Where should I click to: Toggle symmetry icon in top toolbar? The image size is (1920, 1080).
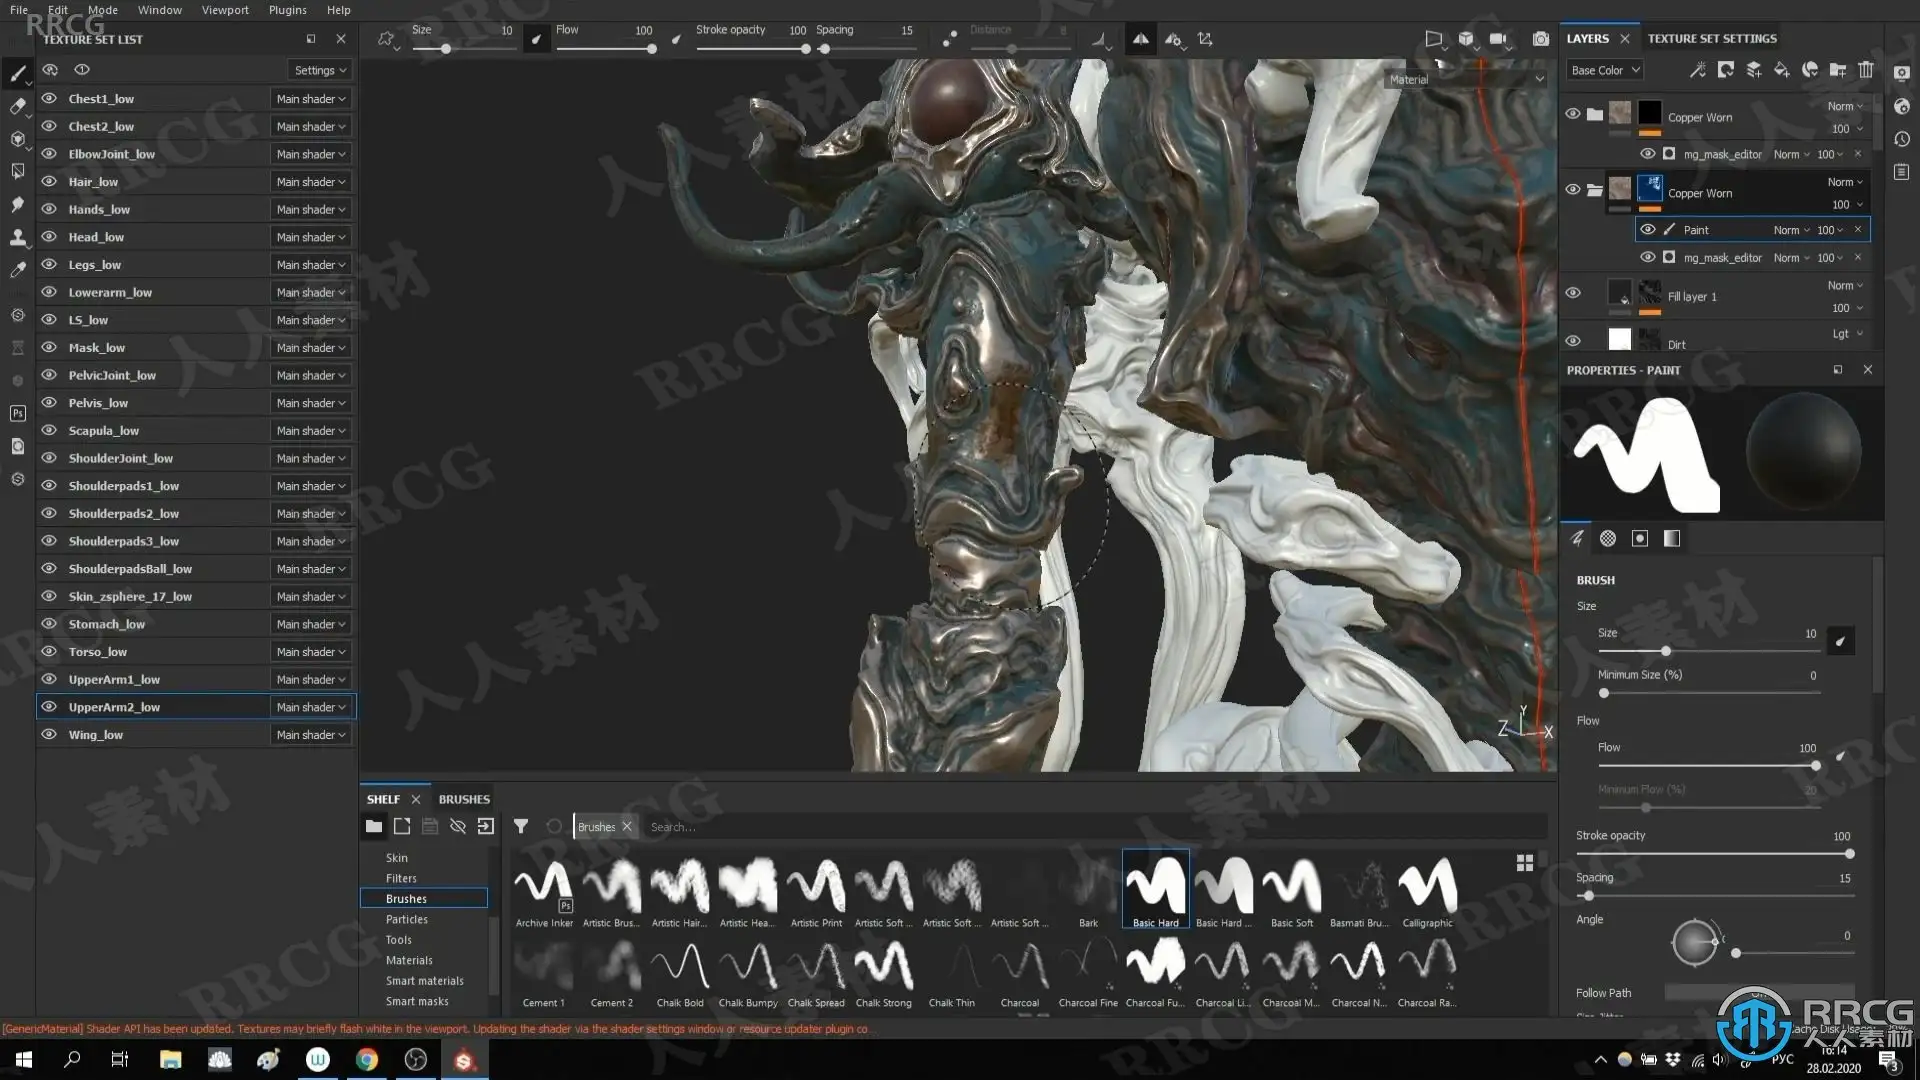pos(1140,39)
